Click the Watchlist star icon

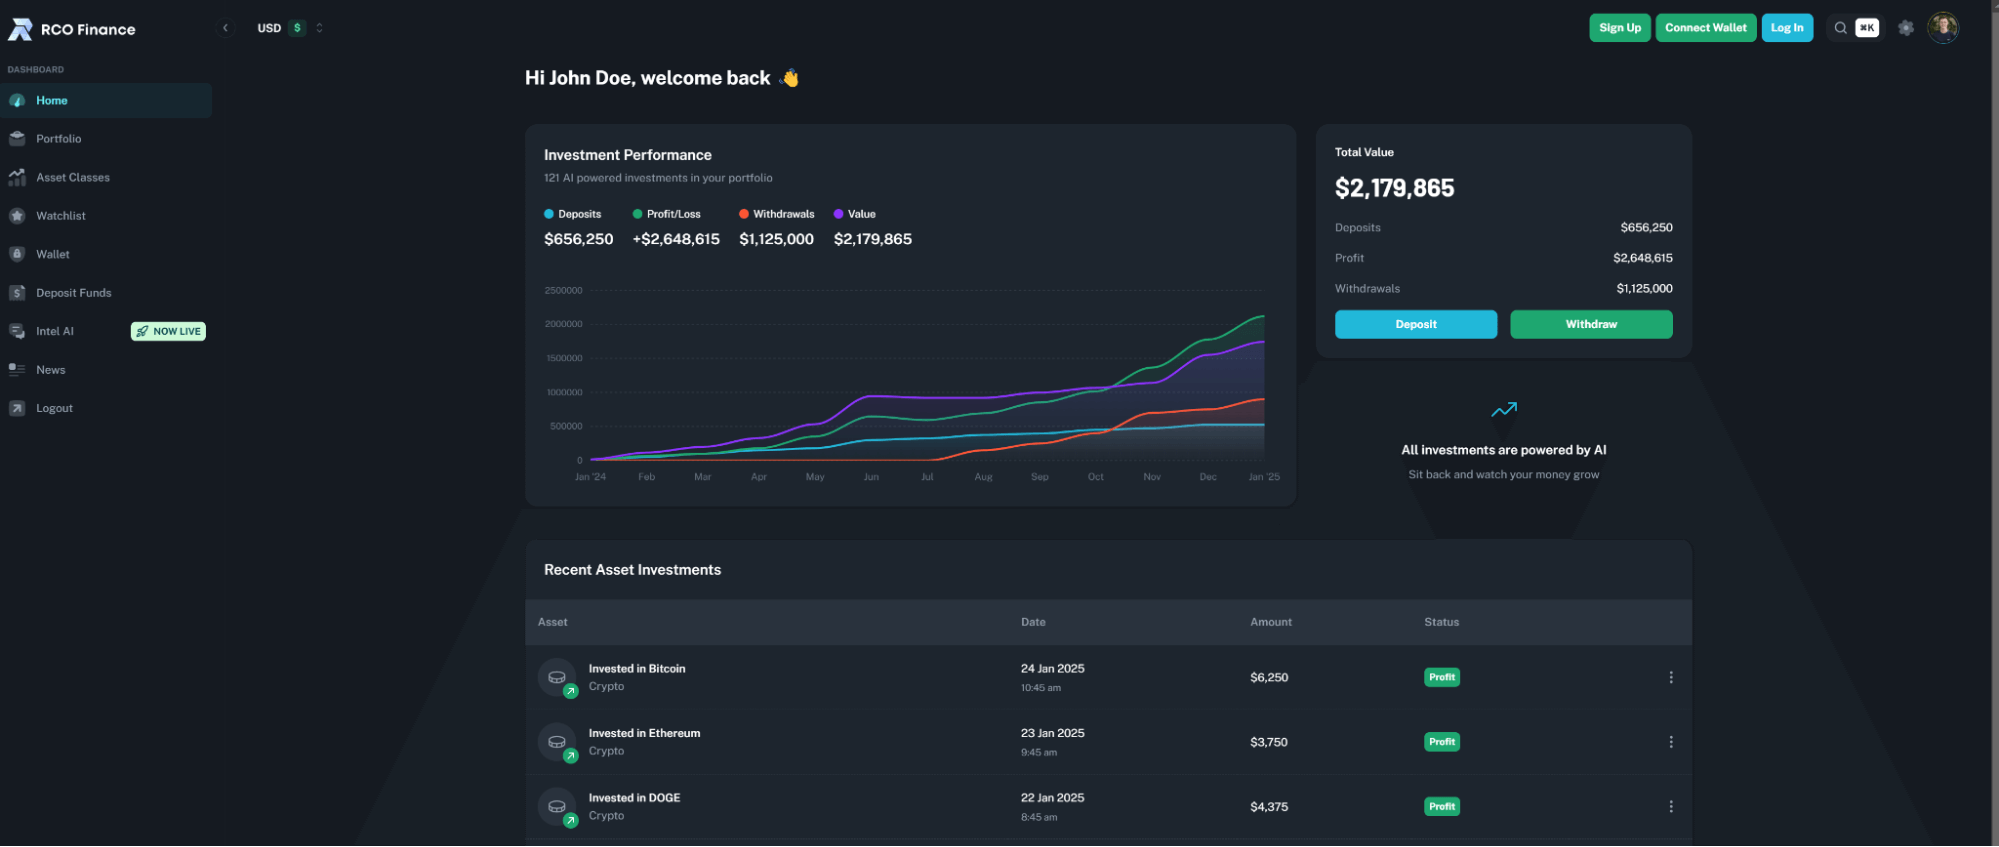coord(17,216)
